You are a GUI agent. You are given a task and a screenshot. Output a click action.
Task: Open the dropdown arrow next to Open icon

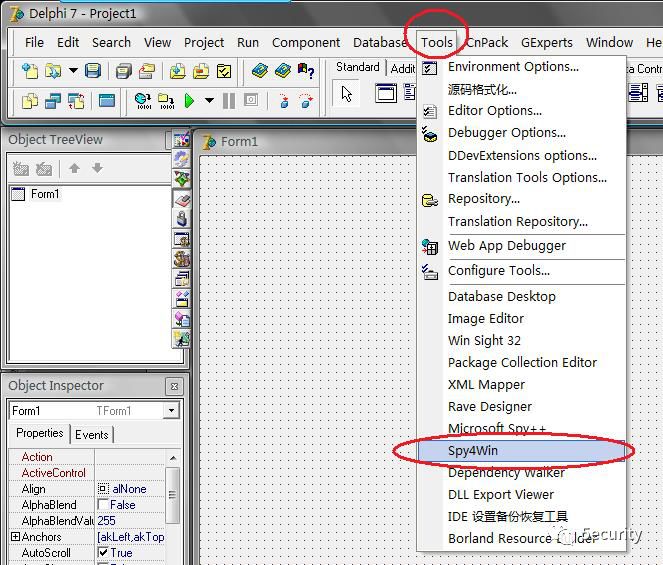[x=73, y=70]
